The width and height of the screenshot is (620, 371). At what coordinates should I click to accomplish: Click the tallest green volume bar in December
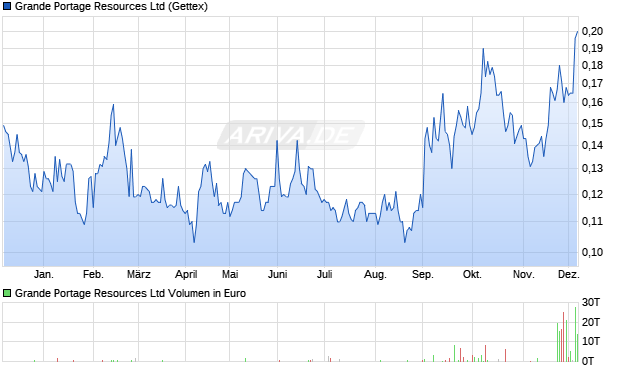[575, 334]
